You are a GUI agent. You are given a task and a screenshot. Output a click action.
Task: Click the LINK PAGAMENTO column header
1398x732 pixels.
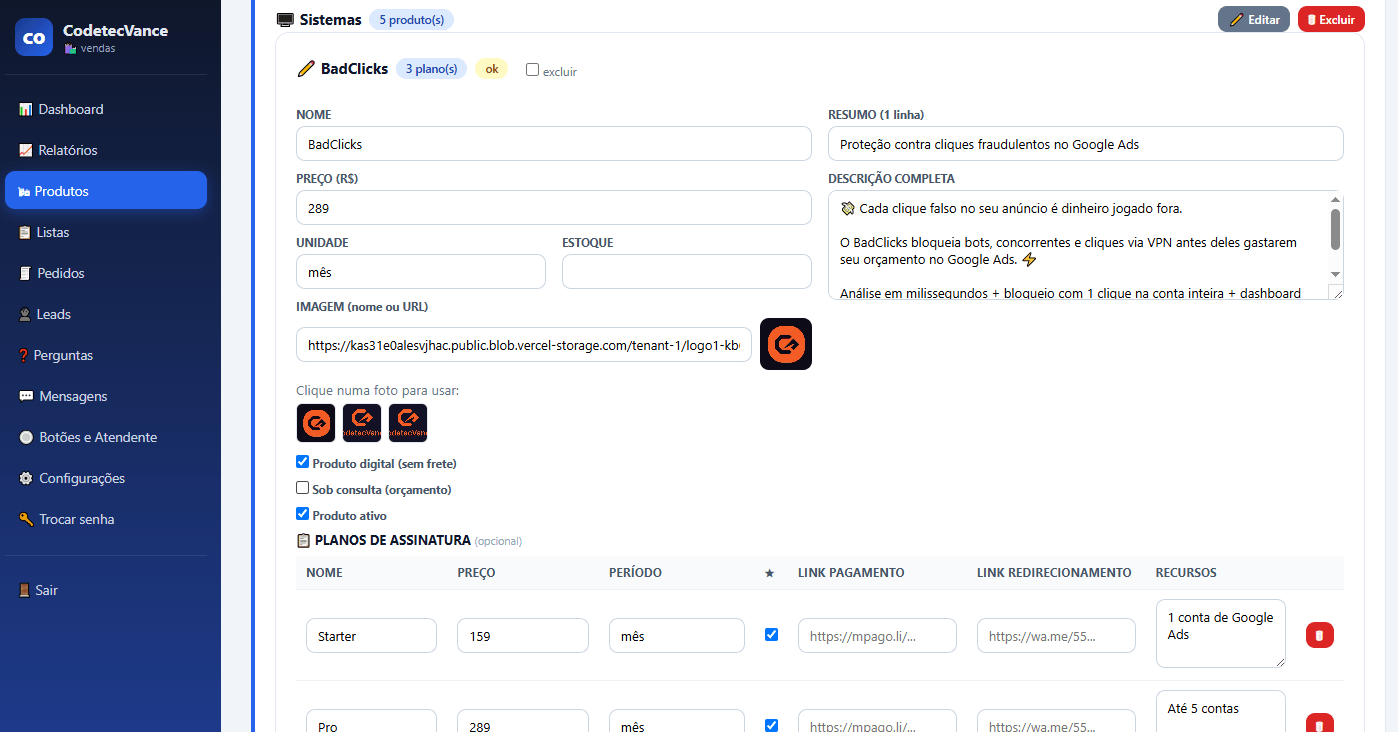[x=851, y=573]
